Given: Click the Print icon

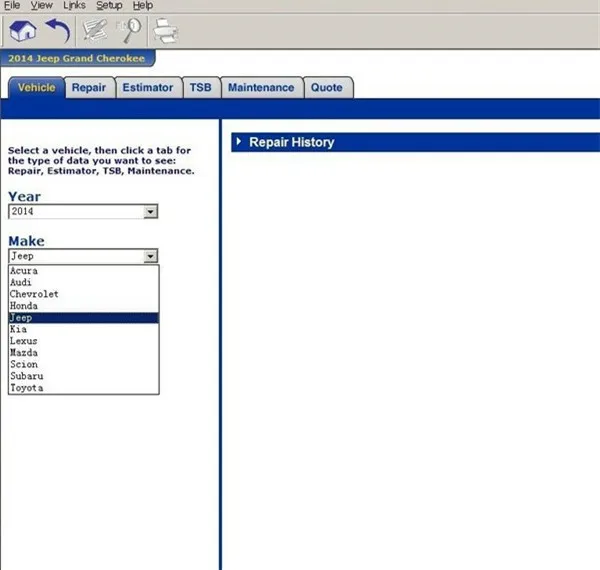Looking at the screenshot, I should click(165, 31).
